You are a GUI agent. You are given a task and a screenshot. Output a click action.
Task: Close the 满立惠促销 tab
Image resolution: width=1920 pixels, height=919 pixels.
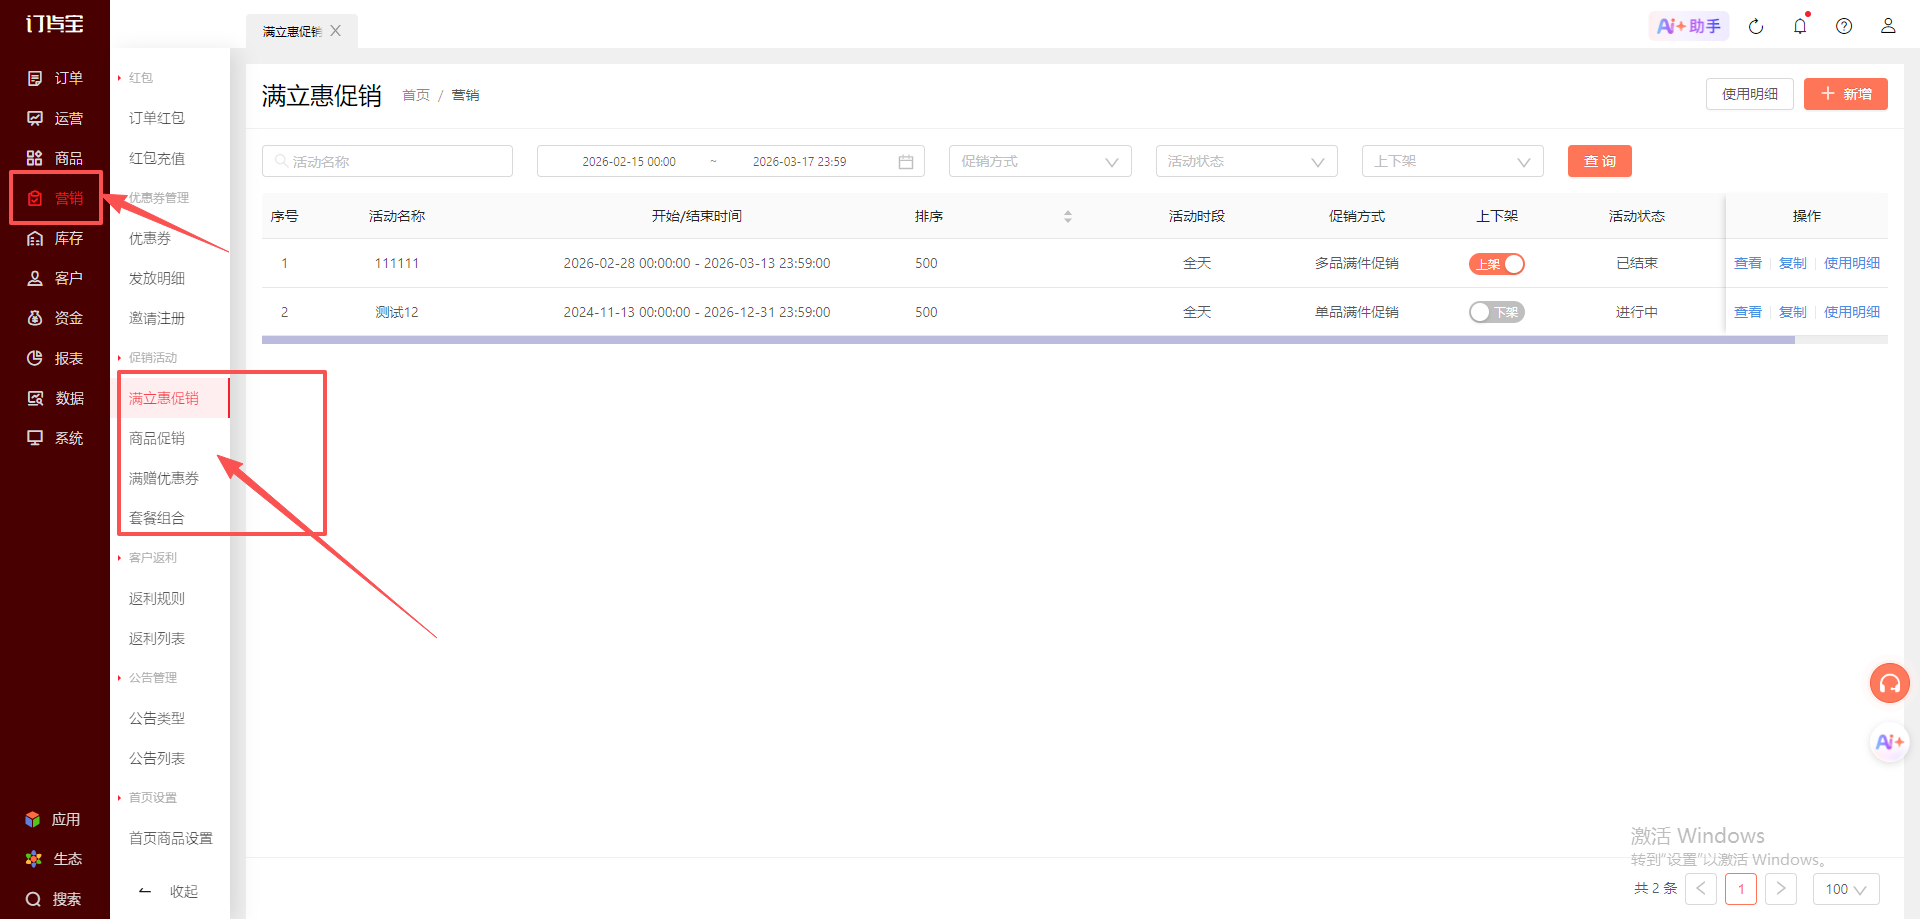click(336, 31)
